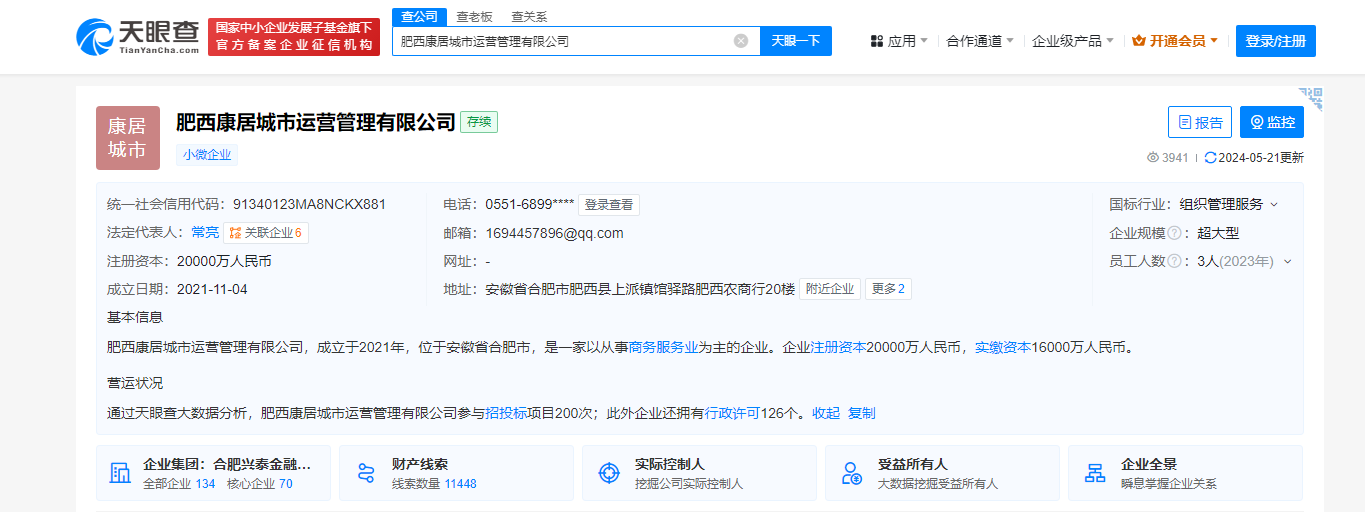Click the 天眼一下 search button
Screen dimensions: 1365x512
796,41
